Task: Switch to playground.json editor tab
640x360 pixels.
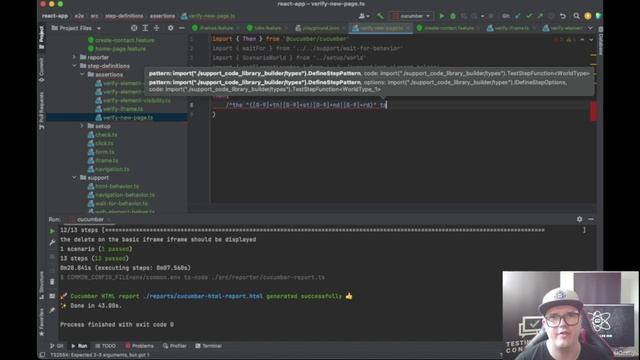Action: [x=318, y=28]
